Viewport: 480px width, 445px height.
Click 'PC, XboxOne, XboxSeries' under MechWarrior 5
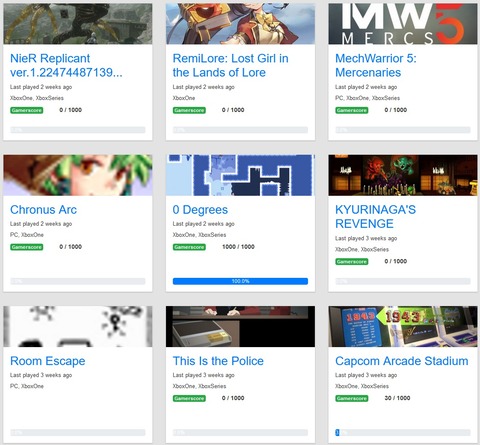tap(367, 98)
